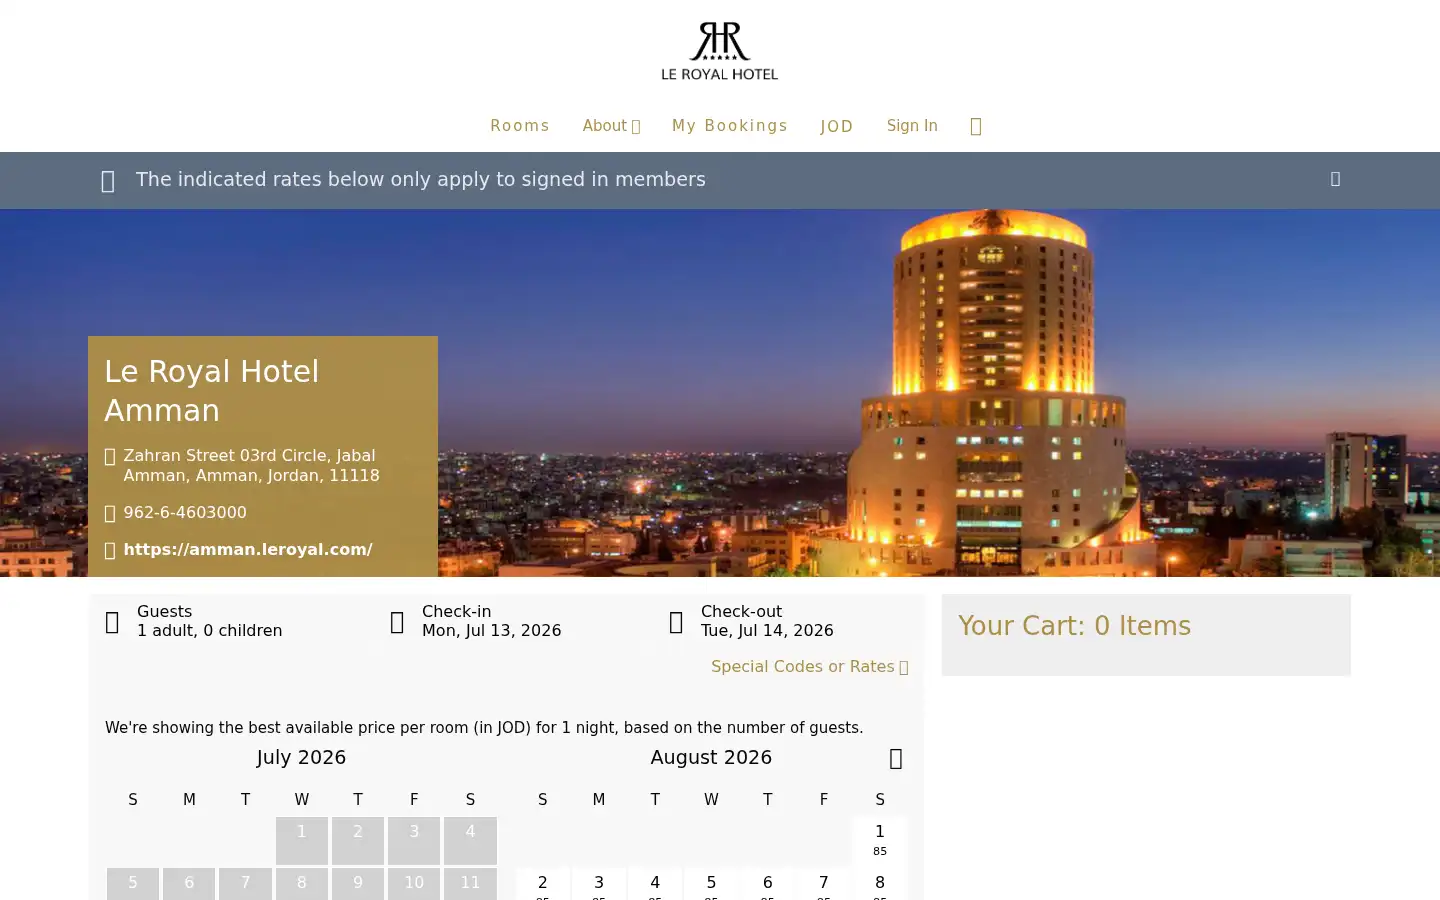Image resolution: width=1440 pixels, height=900 pixels.
Task: Open the amman.leroyal.com website link
Action: click(248, 550)
